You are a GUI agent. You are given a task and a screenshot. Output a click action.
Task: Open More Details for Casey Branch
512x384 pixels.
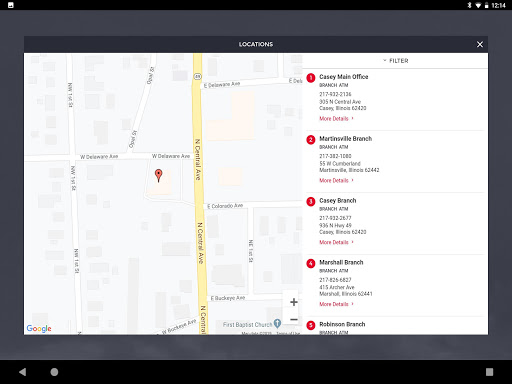point(336,242)
